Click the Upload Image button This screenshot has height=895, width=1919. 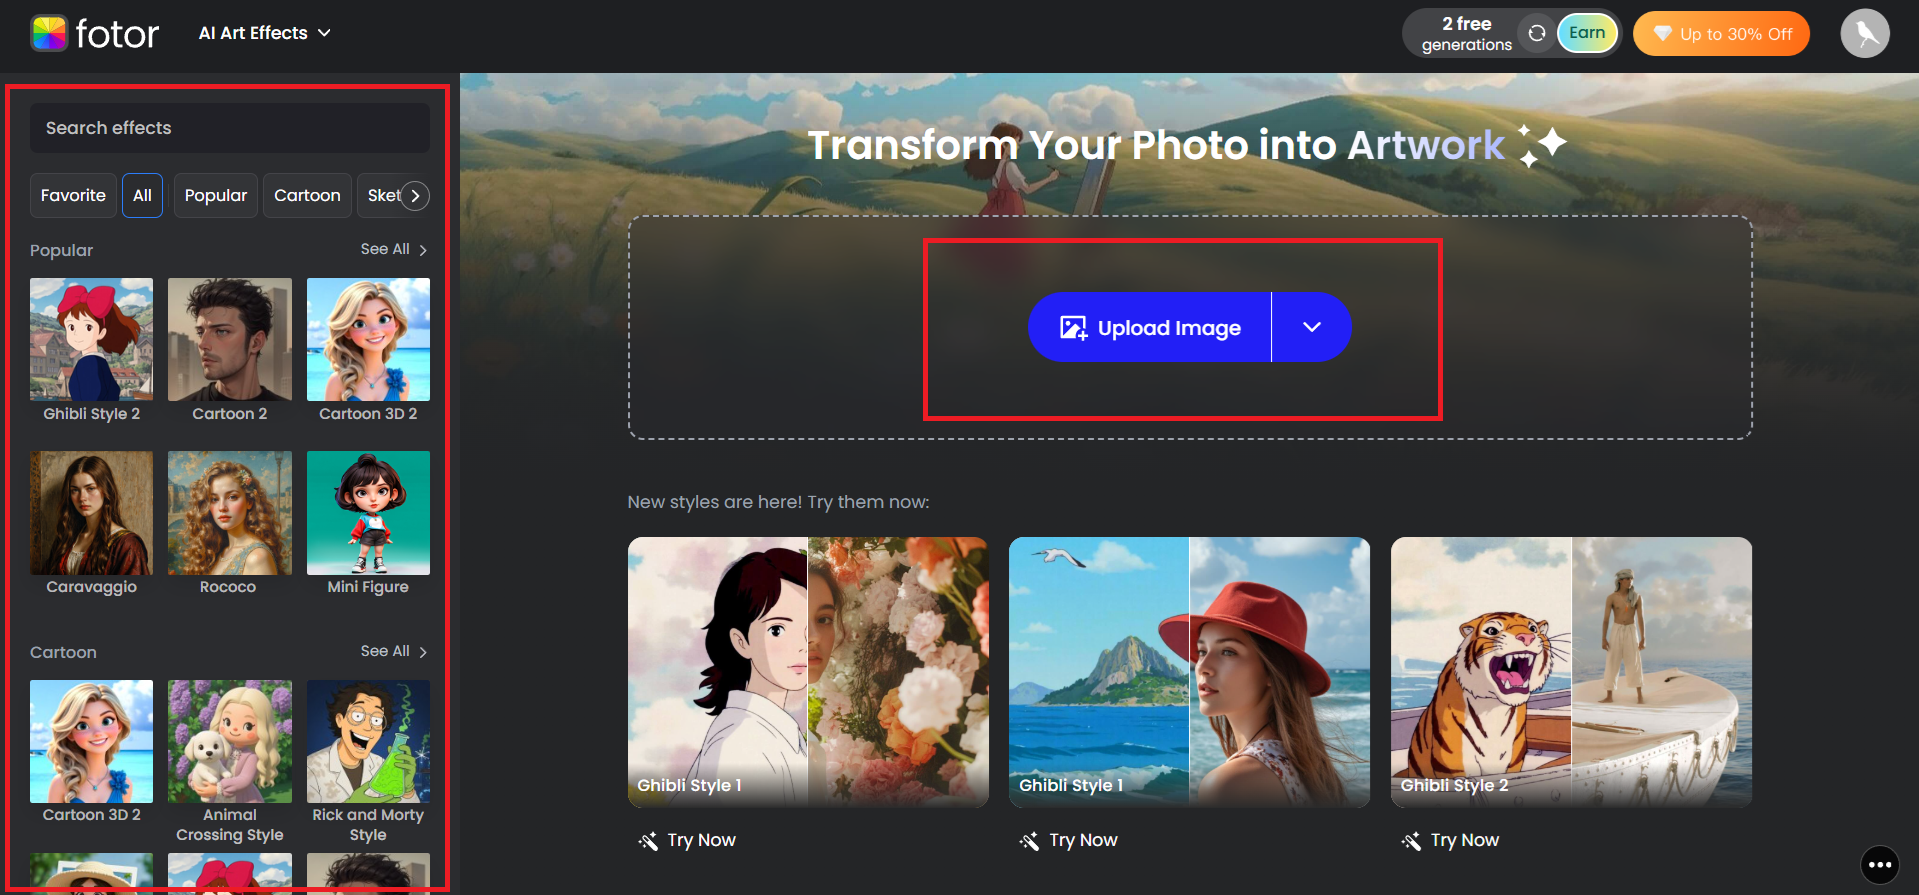coord(1150,327)
